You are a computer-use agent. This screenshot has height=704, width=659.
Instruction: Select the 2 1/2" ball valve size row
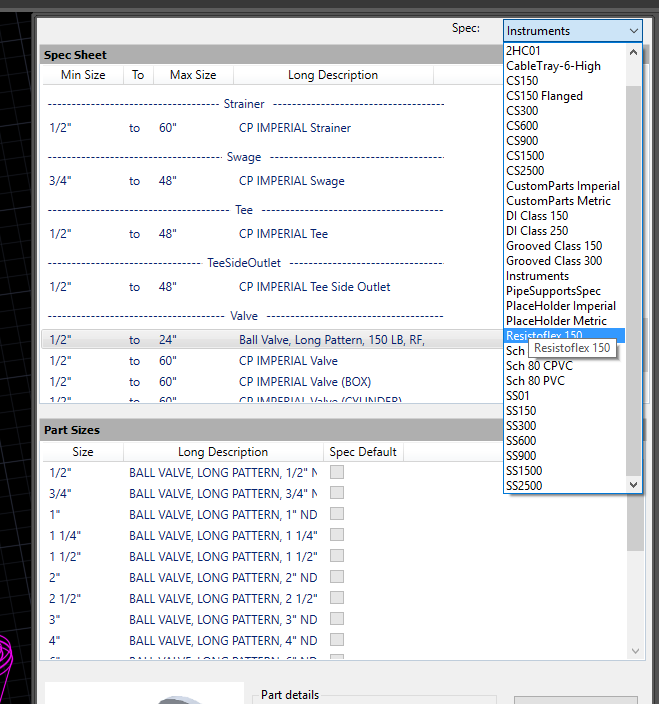[334, 598]
